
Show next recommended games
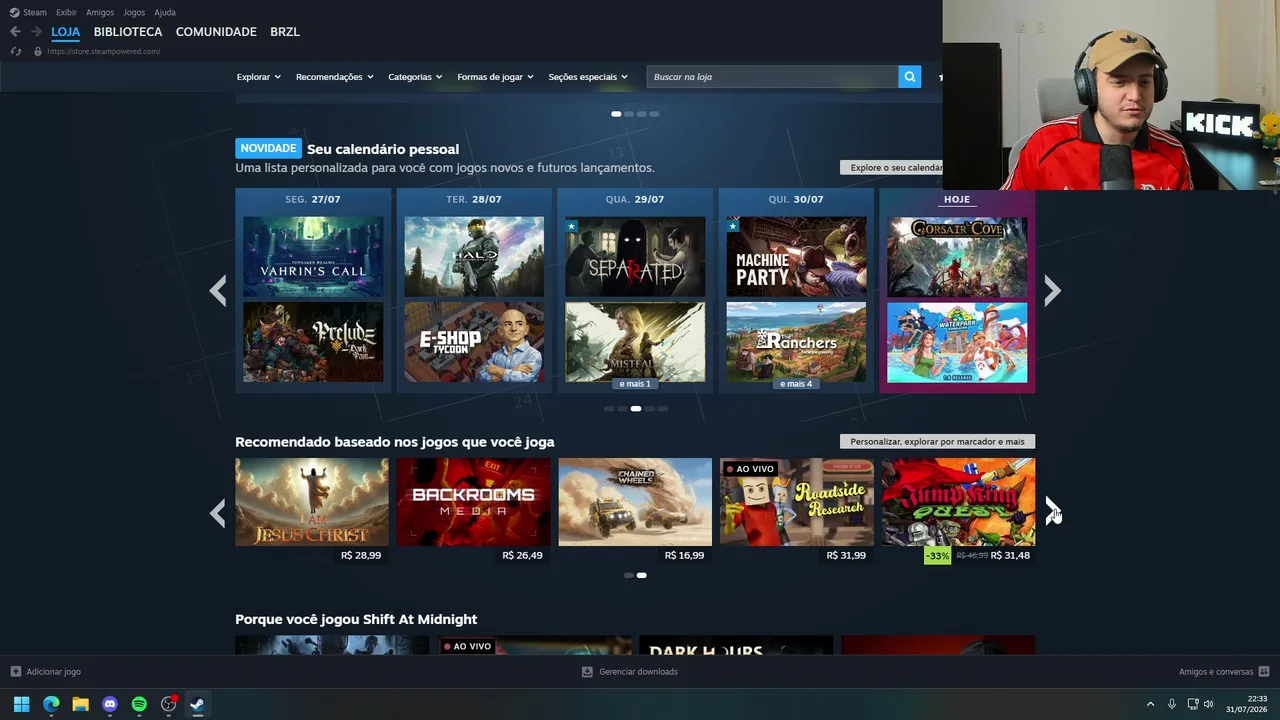(1051, 511)
